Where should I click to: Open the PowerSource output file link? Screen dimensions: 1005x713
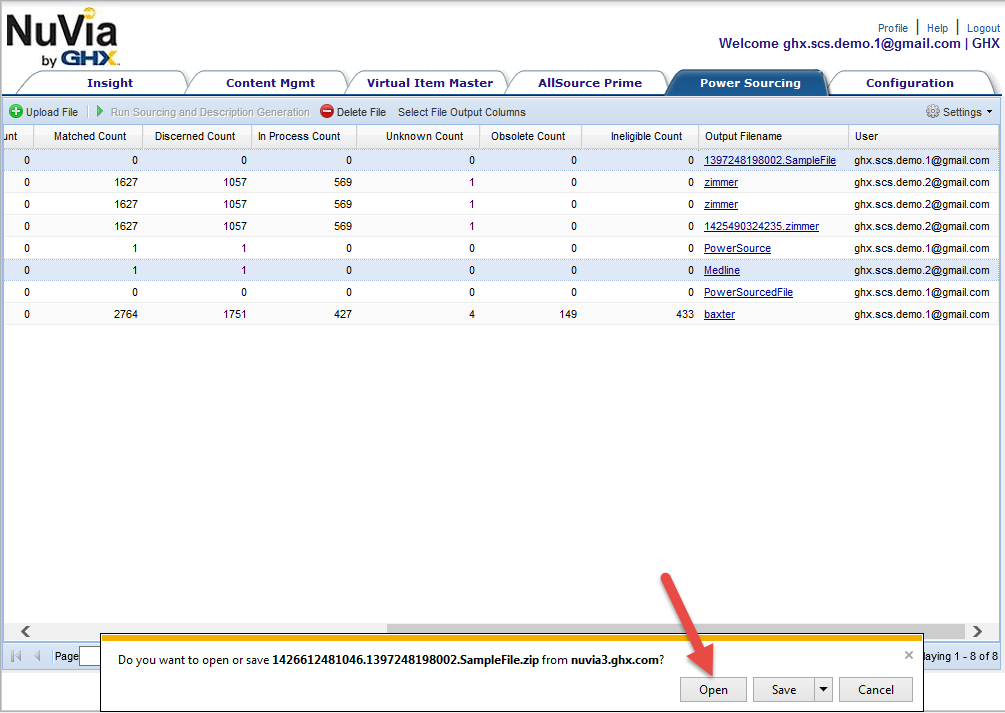click(x=737, y=248)
